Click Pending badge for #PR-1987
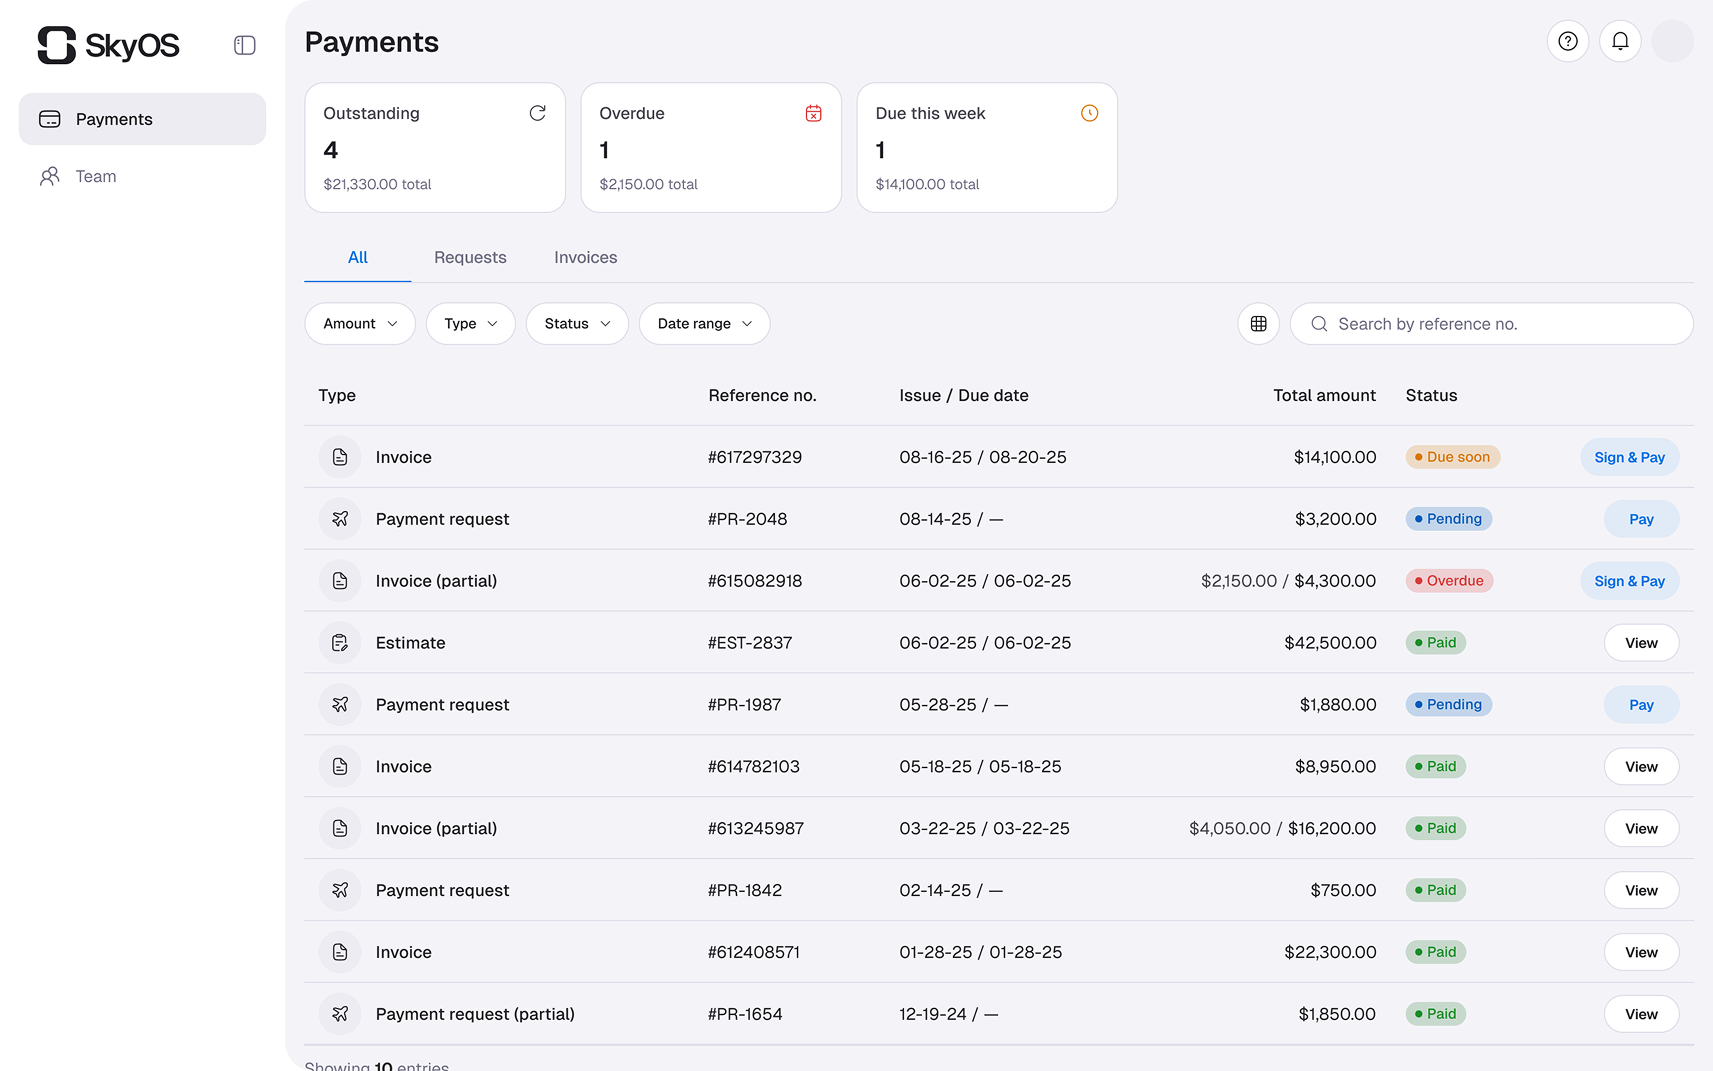The width and height of the screenshot is (1713, 1071). [x=1449, y=705]
